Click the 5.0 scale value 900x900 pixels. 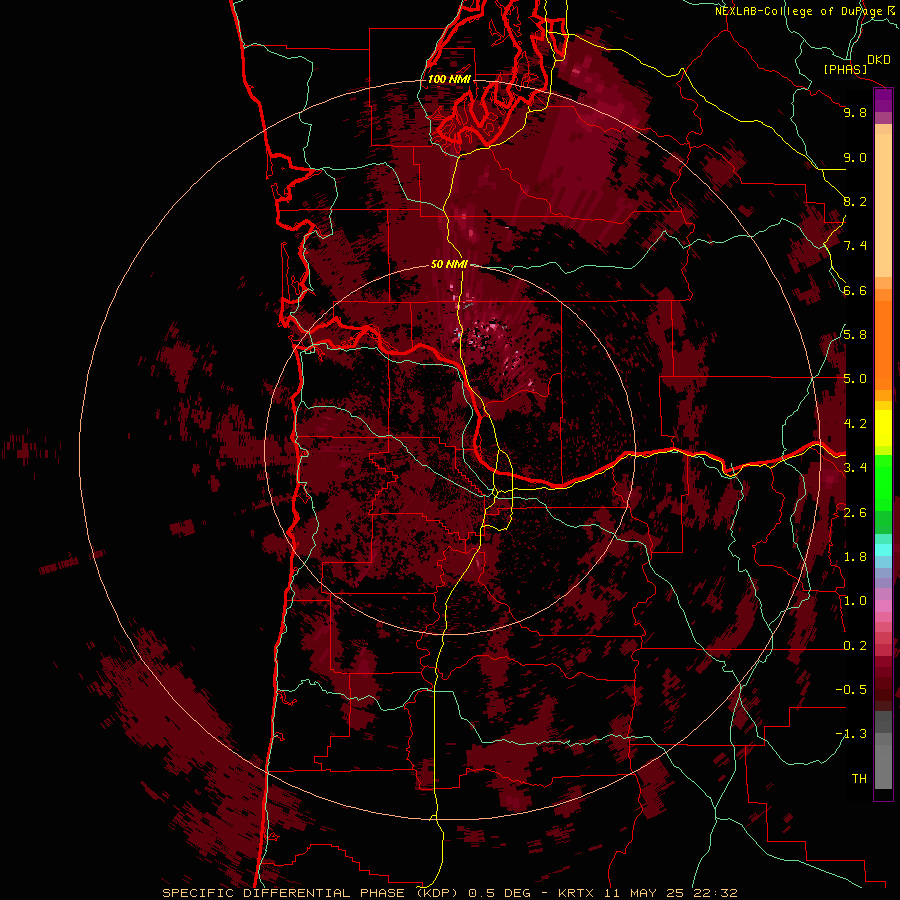click(855, 379)
